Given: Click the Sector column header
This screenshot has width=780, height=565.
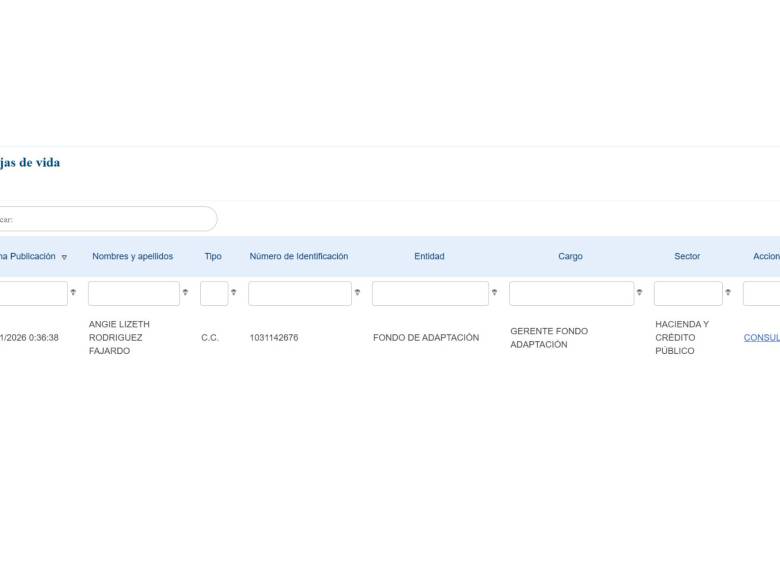Looking at the screenshot, I should point(687,256).
